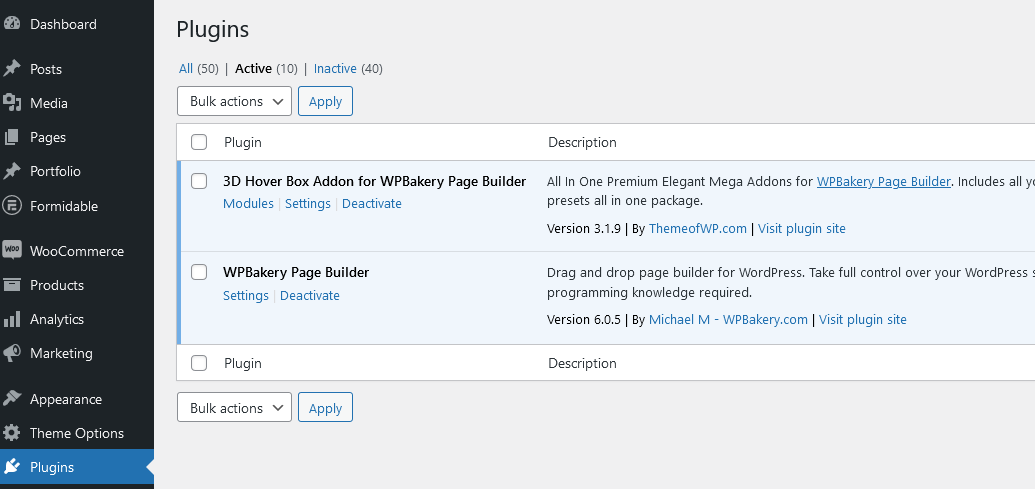Image resolution: width=1035 pixels, height=489 pixels.
Task: Click the WooCommerce logo icon
Action: [x=12, y=250]
